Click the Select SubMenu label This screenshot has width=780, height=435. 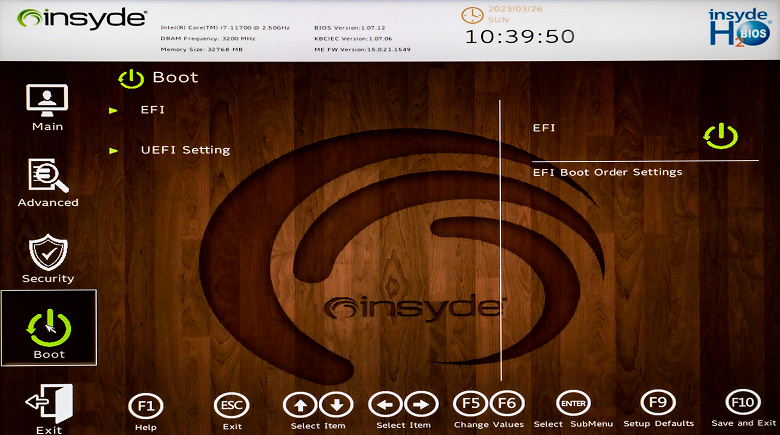[x=574, y=424]
